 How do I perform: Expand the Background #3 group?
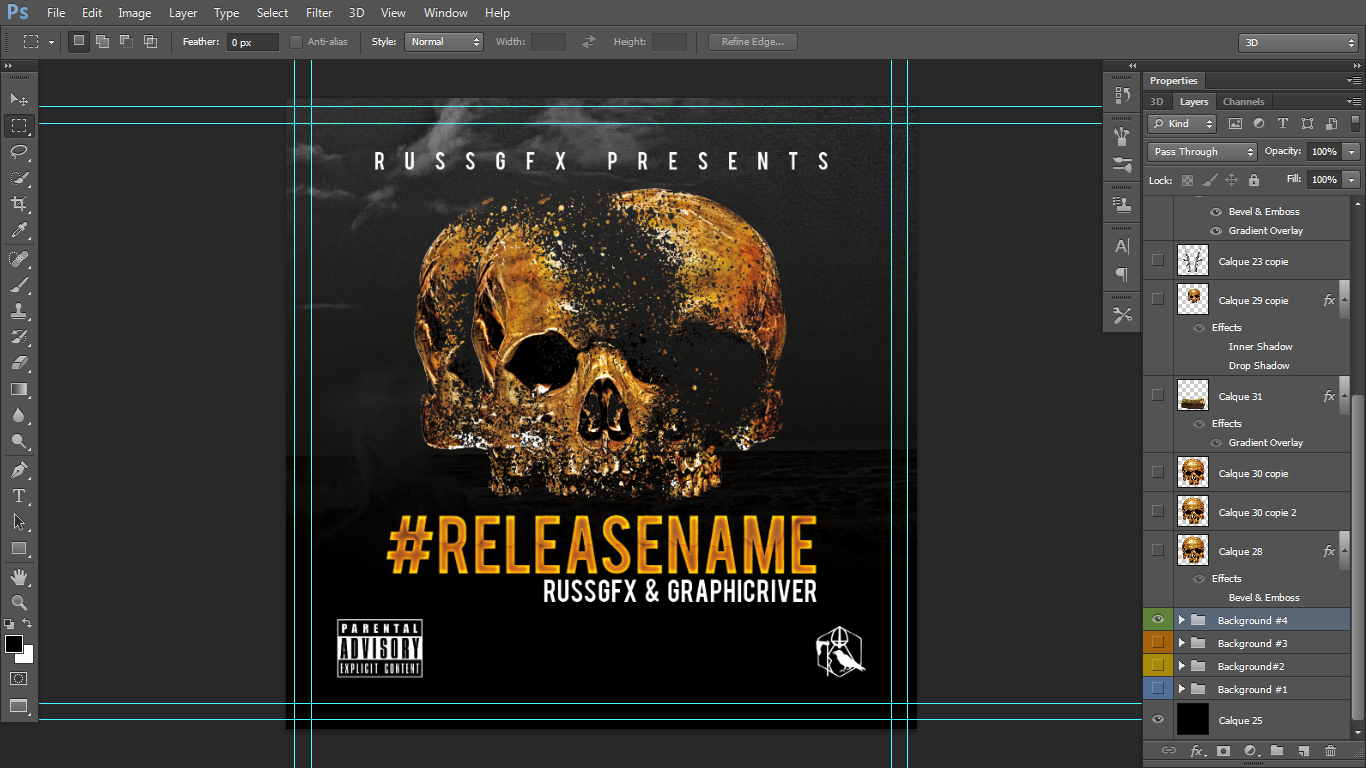point(1181,643)
